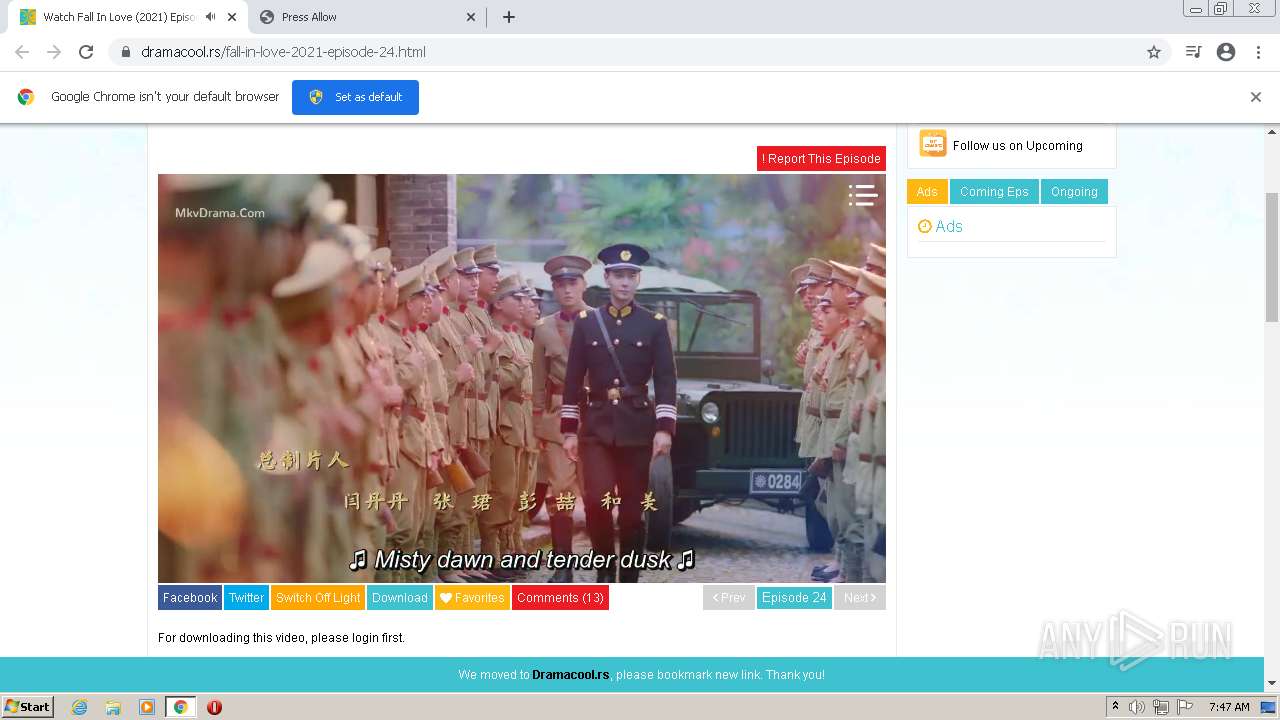Screen dimensions: 1280x720
Task: Click the Chrome taskbar icon
Action: click(180, 707)
